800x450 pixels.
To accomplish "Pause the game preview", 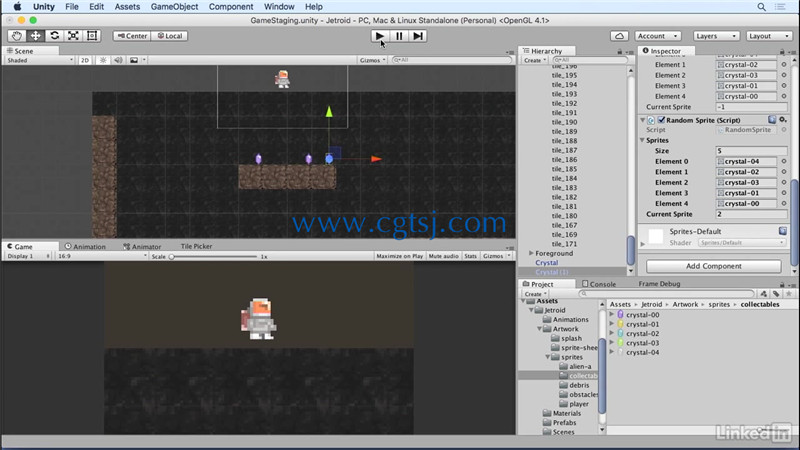I will click(399, 36).
